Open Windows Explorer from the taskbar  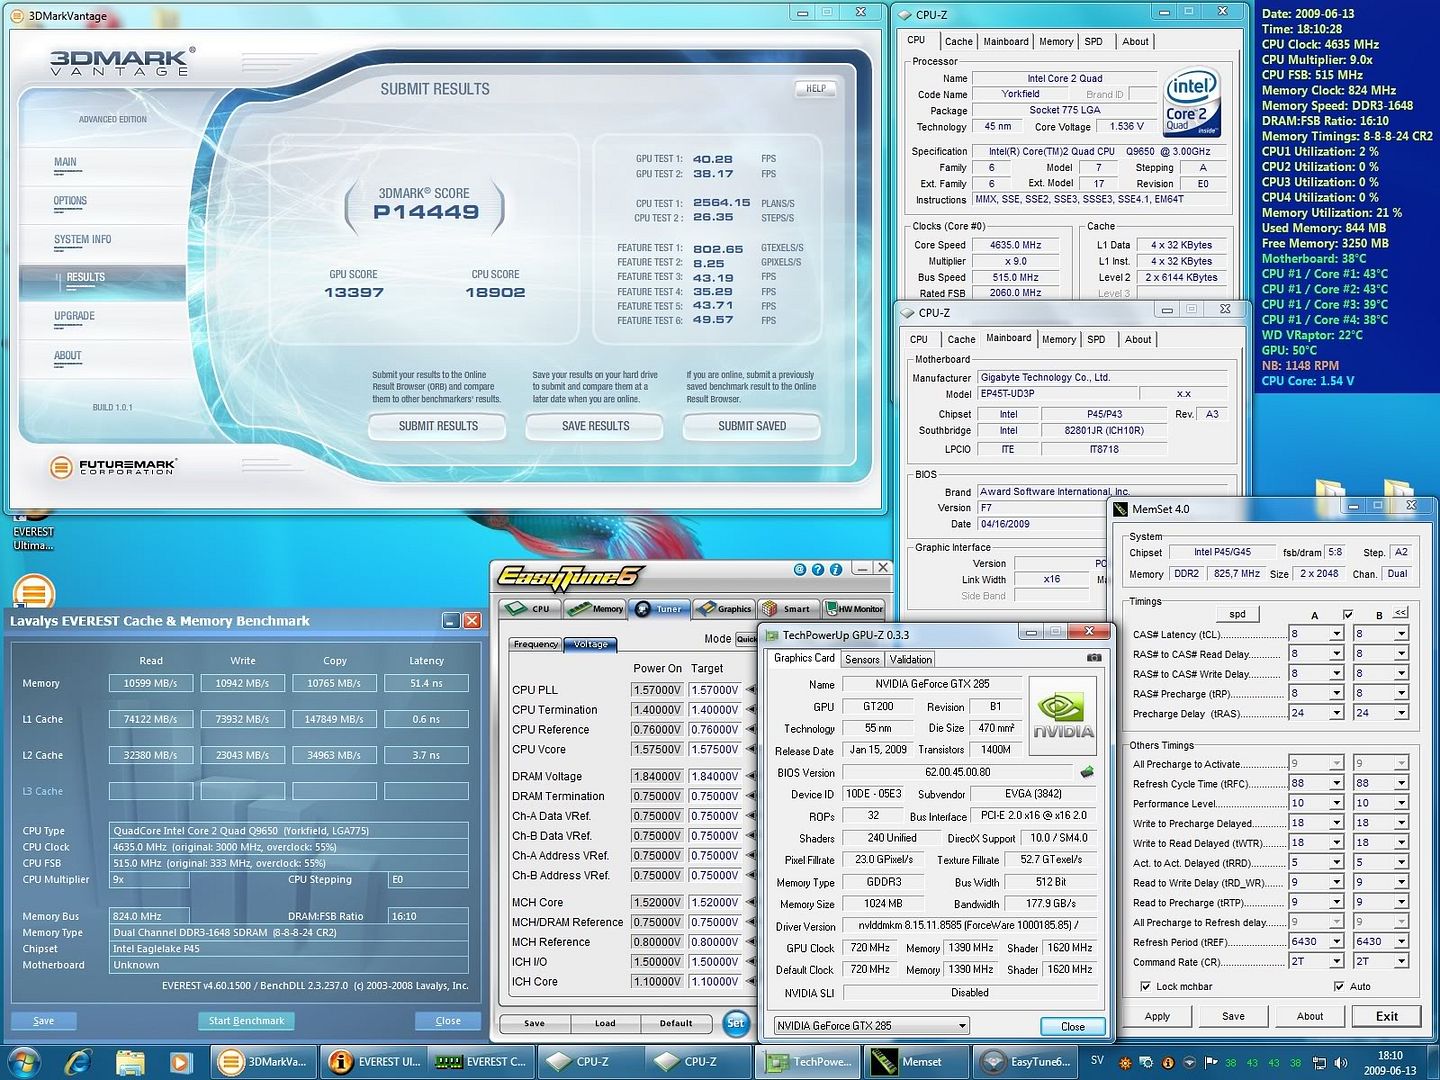coord(130,1062)
